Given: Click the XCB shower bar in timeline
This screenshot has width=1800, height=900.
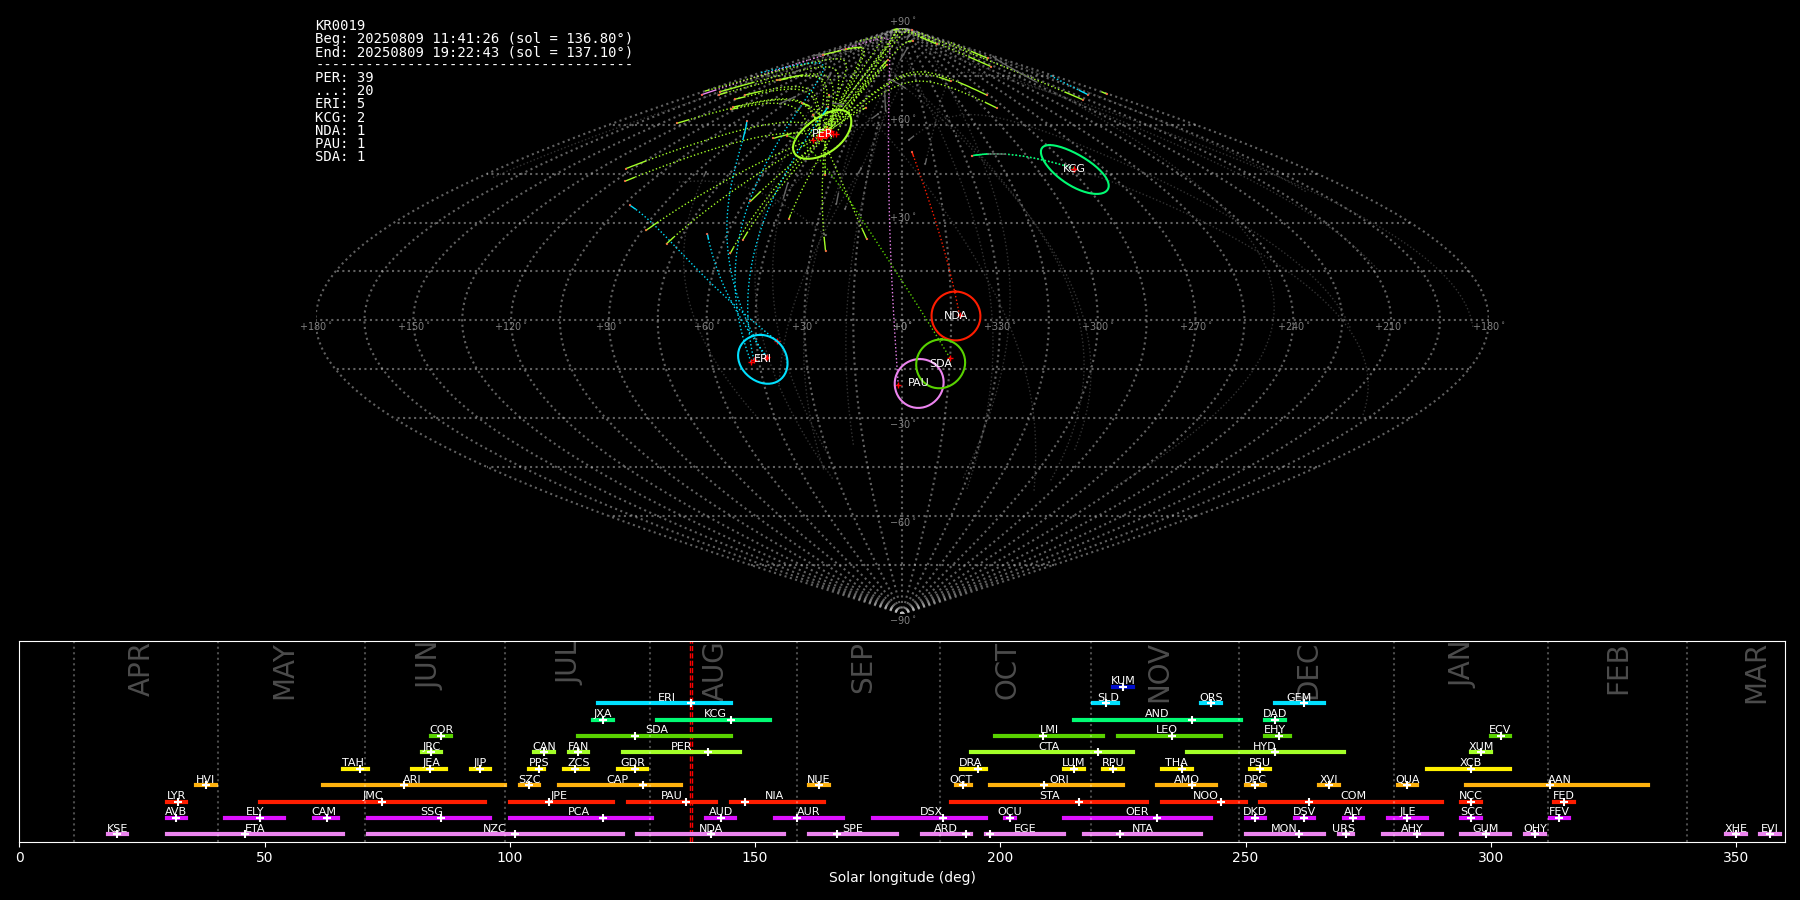Looking at the screenshot, I should tap(1468, 769).
